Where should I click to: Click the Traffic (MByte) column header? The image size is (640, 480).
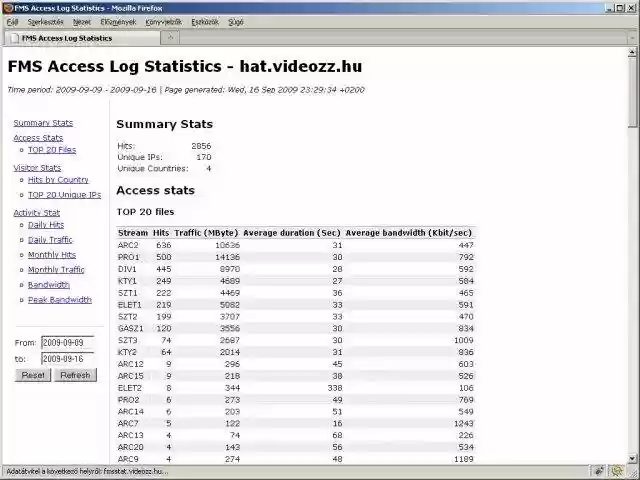(x=206, y=233)
